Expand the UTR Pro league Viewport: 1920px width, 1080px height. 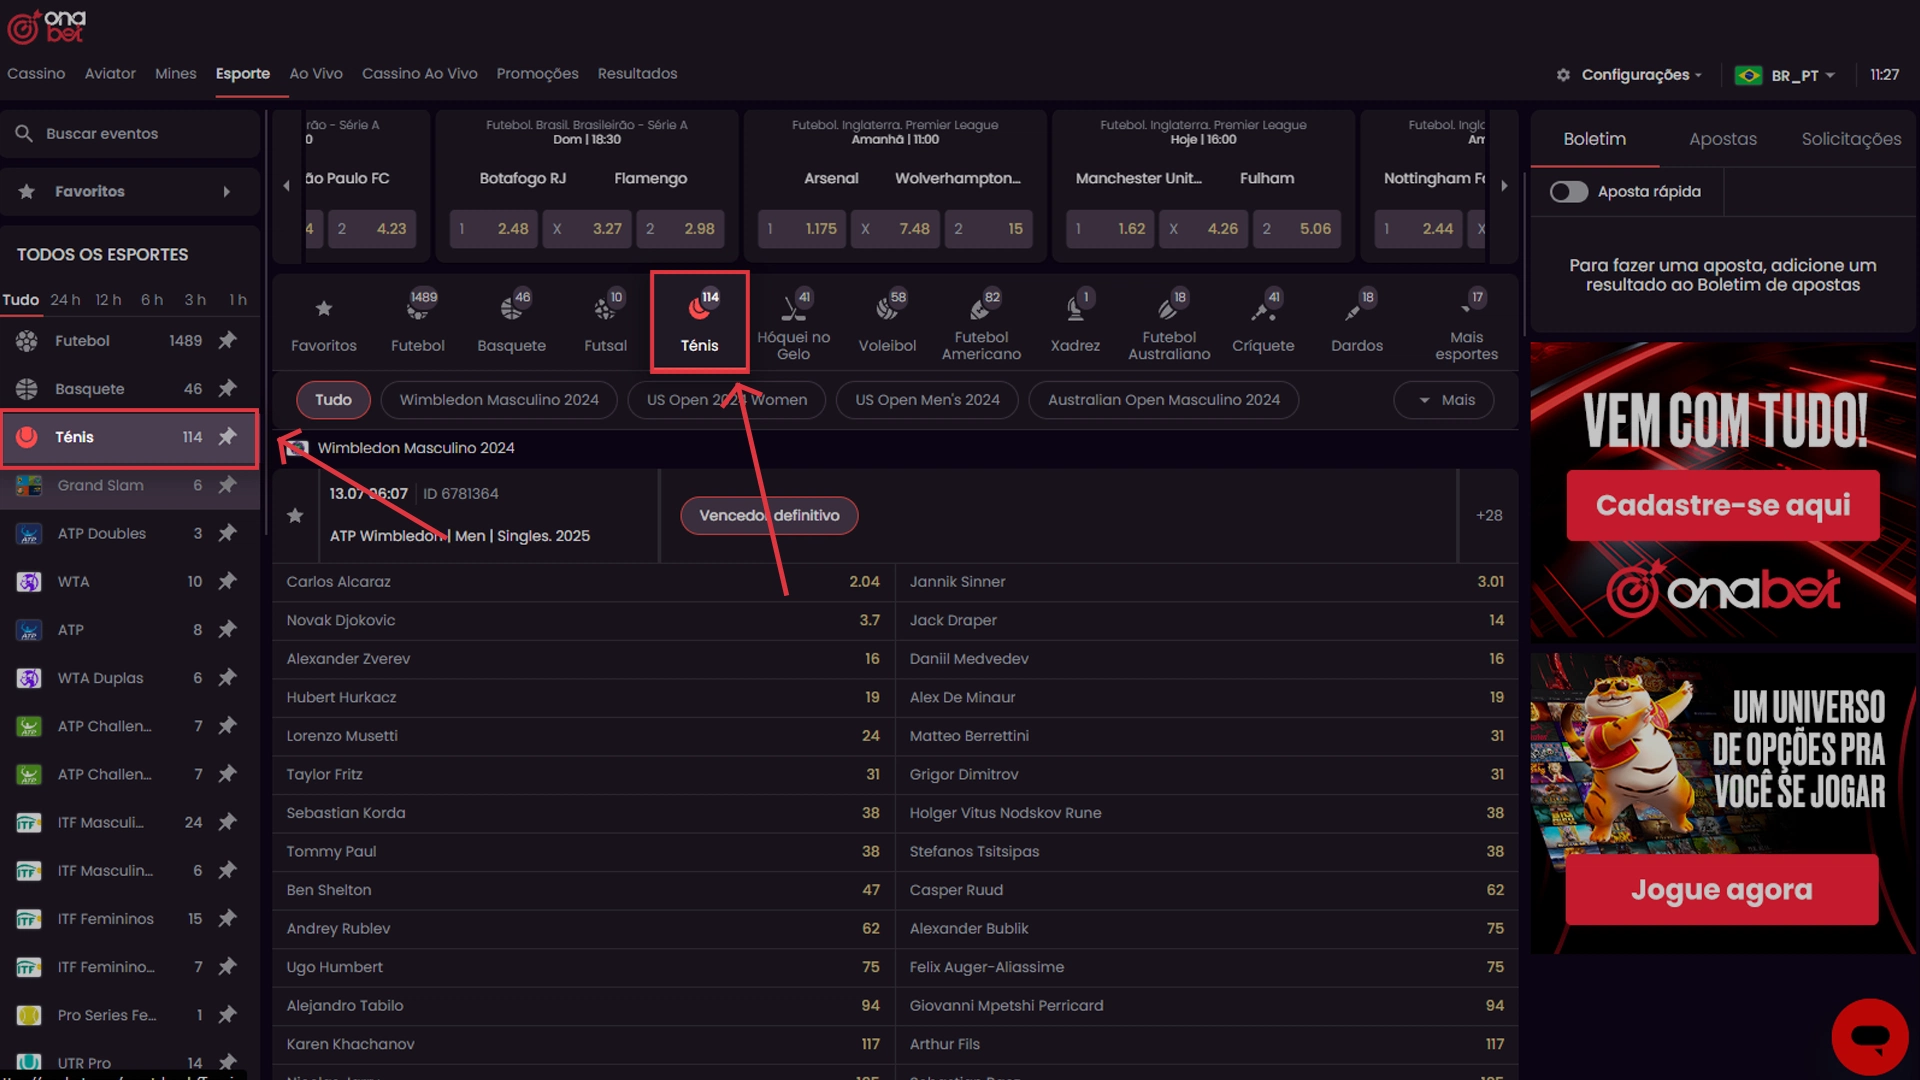coord(130,1062)
